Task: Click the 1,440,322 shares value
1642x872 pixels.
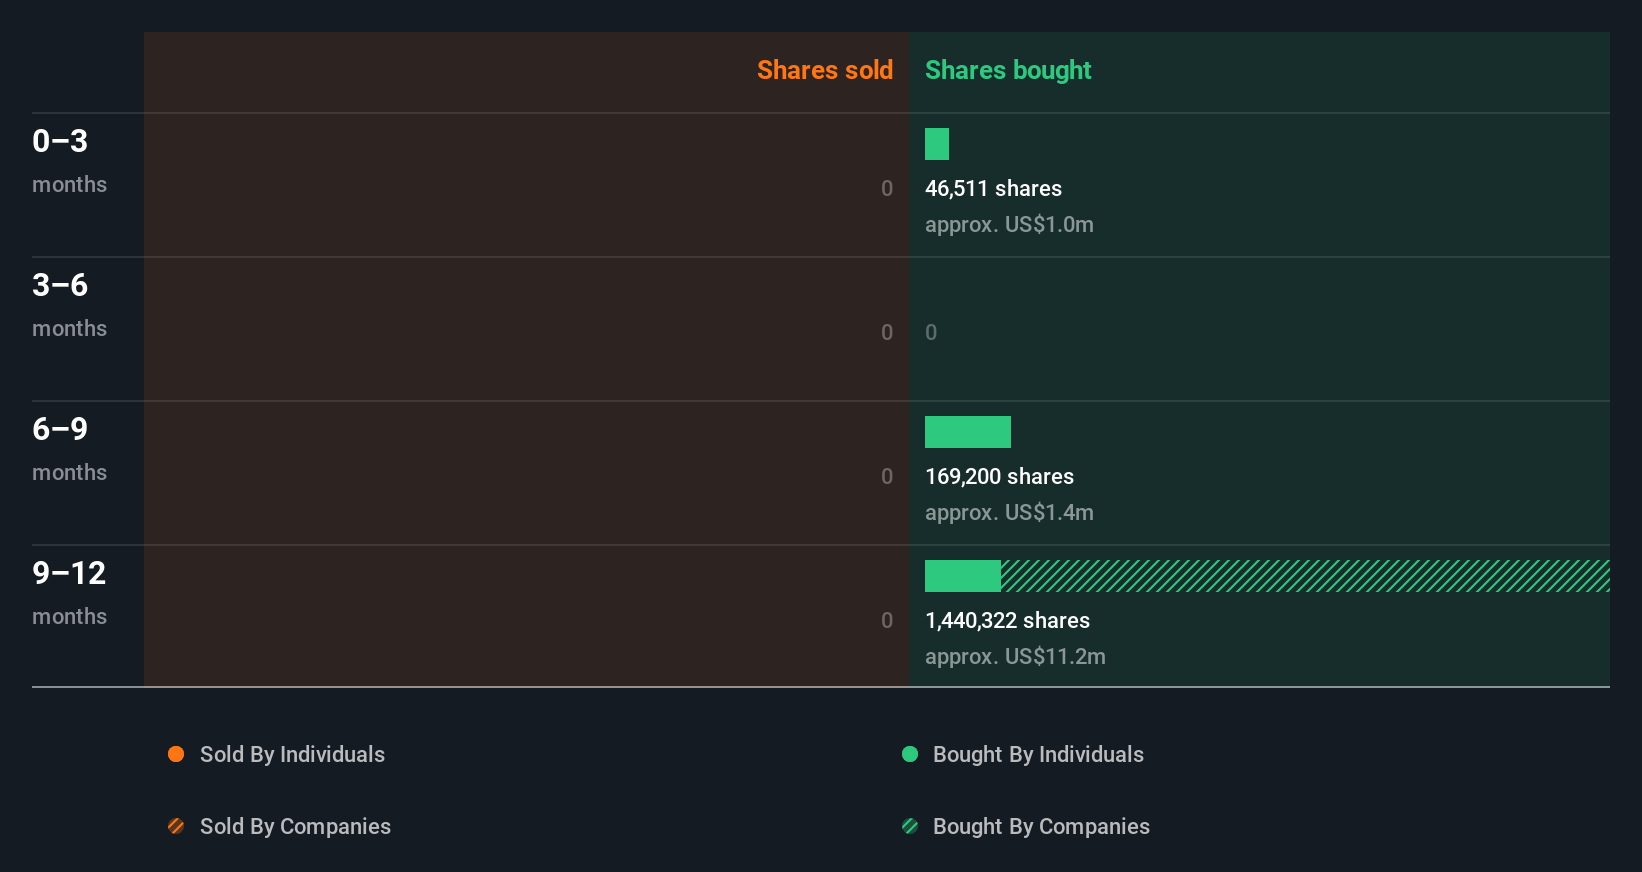Action: [1007, 620]
